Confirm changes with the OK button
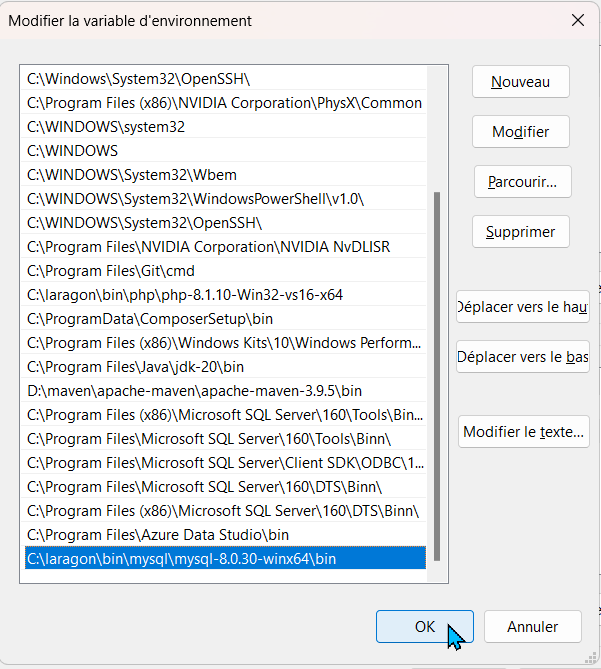This screenshot has height=669, width=601. 424,626
